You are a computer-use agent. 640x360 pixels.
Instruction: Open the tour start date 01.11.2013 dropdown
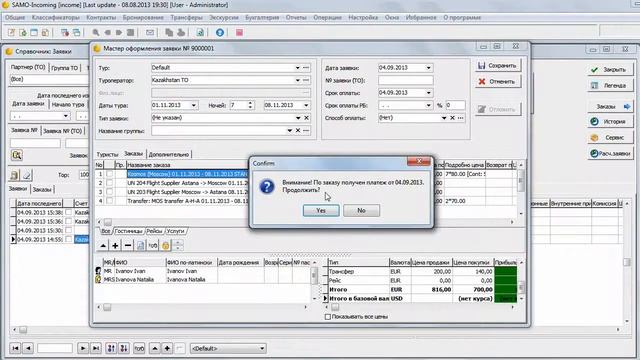tap(193, 105)
